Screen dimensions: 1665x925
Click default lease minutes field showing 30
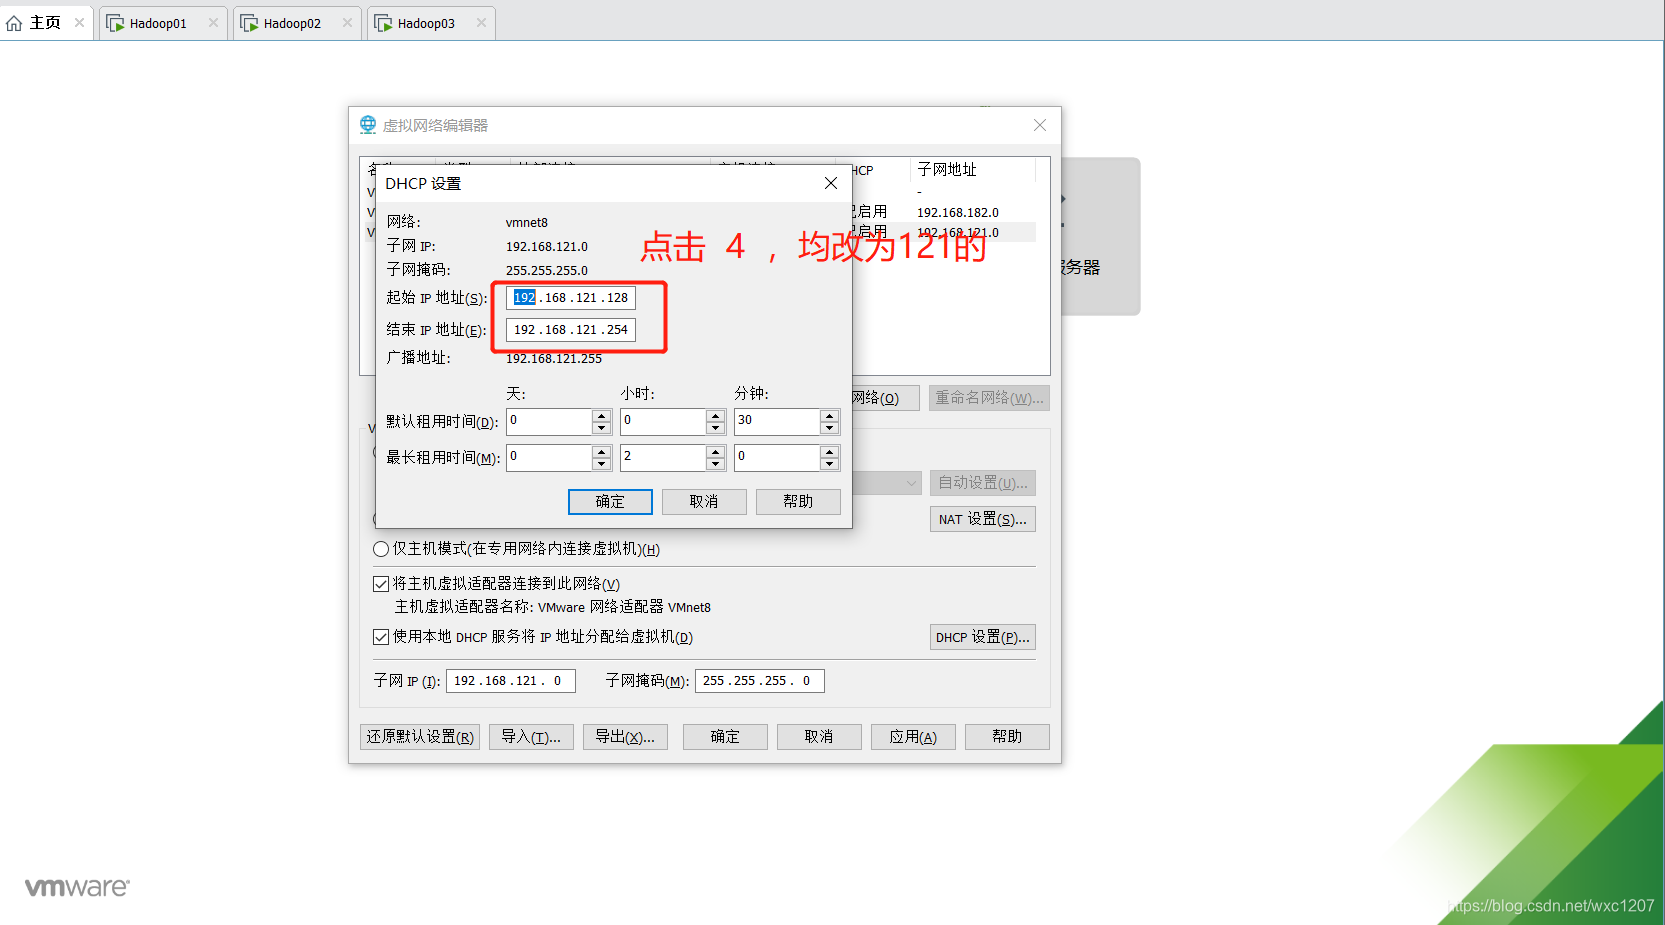777,421
